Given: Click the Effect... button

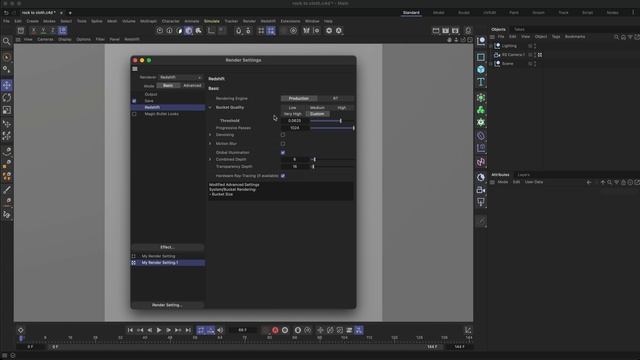Looking at the screenshot, I should pos(167,247).
